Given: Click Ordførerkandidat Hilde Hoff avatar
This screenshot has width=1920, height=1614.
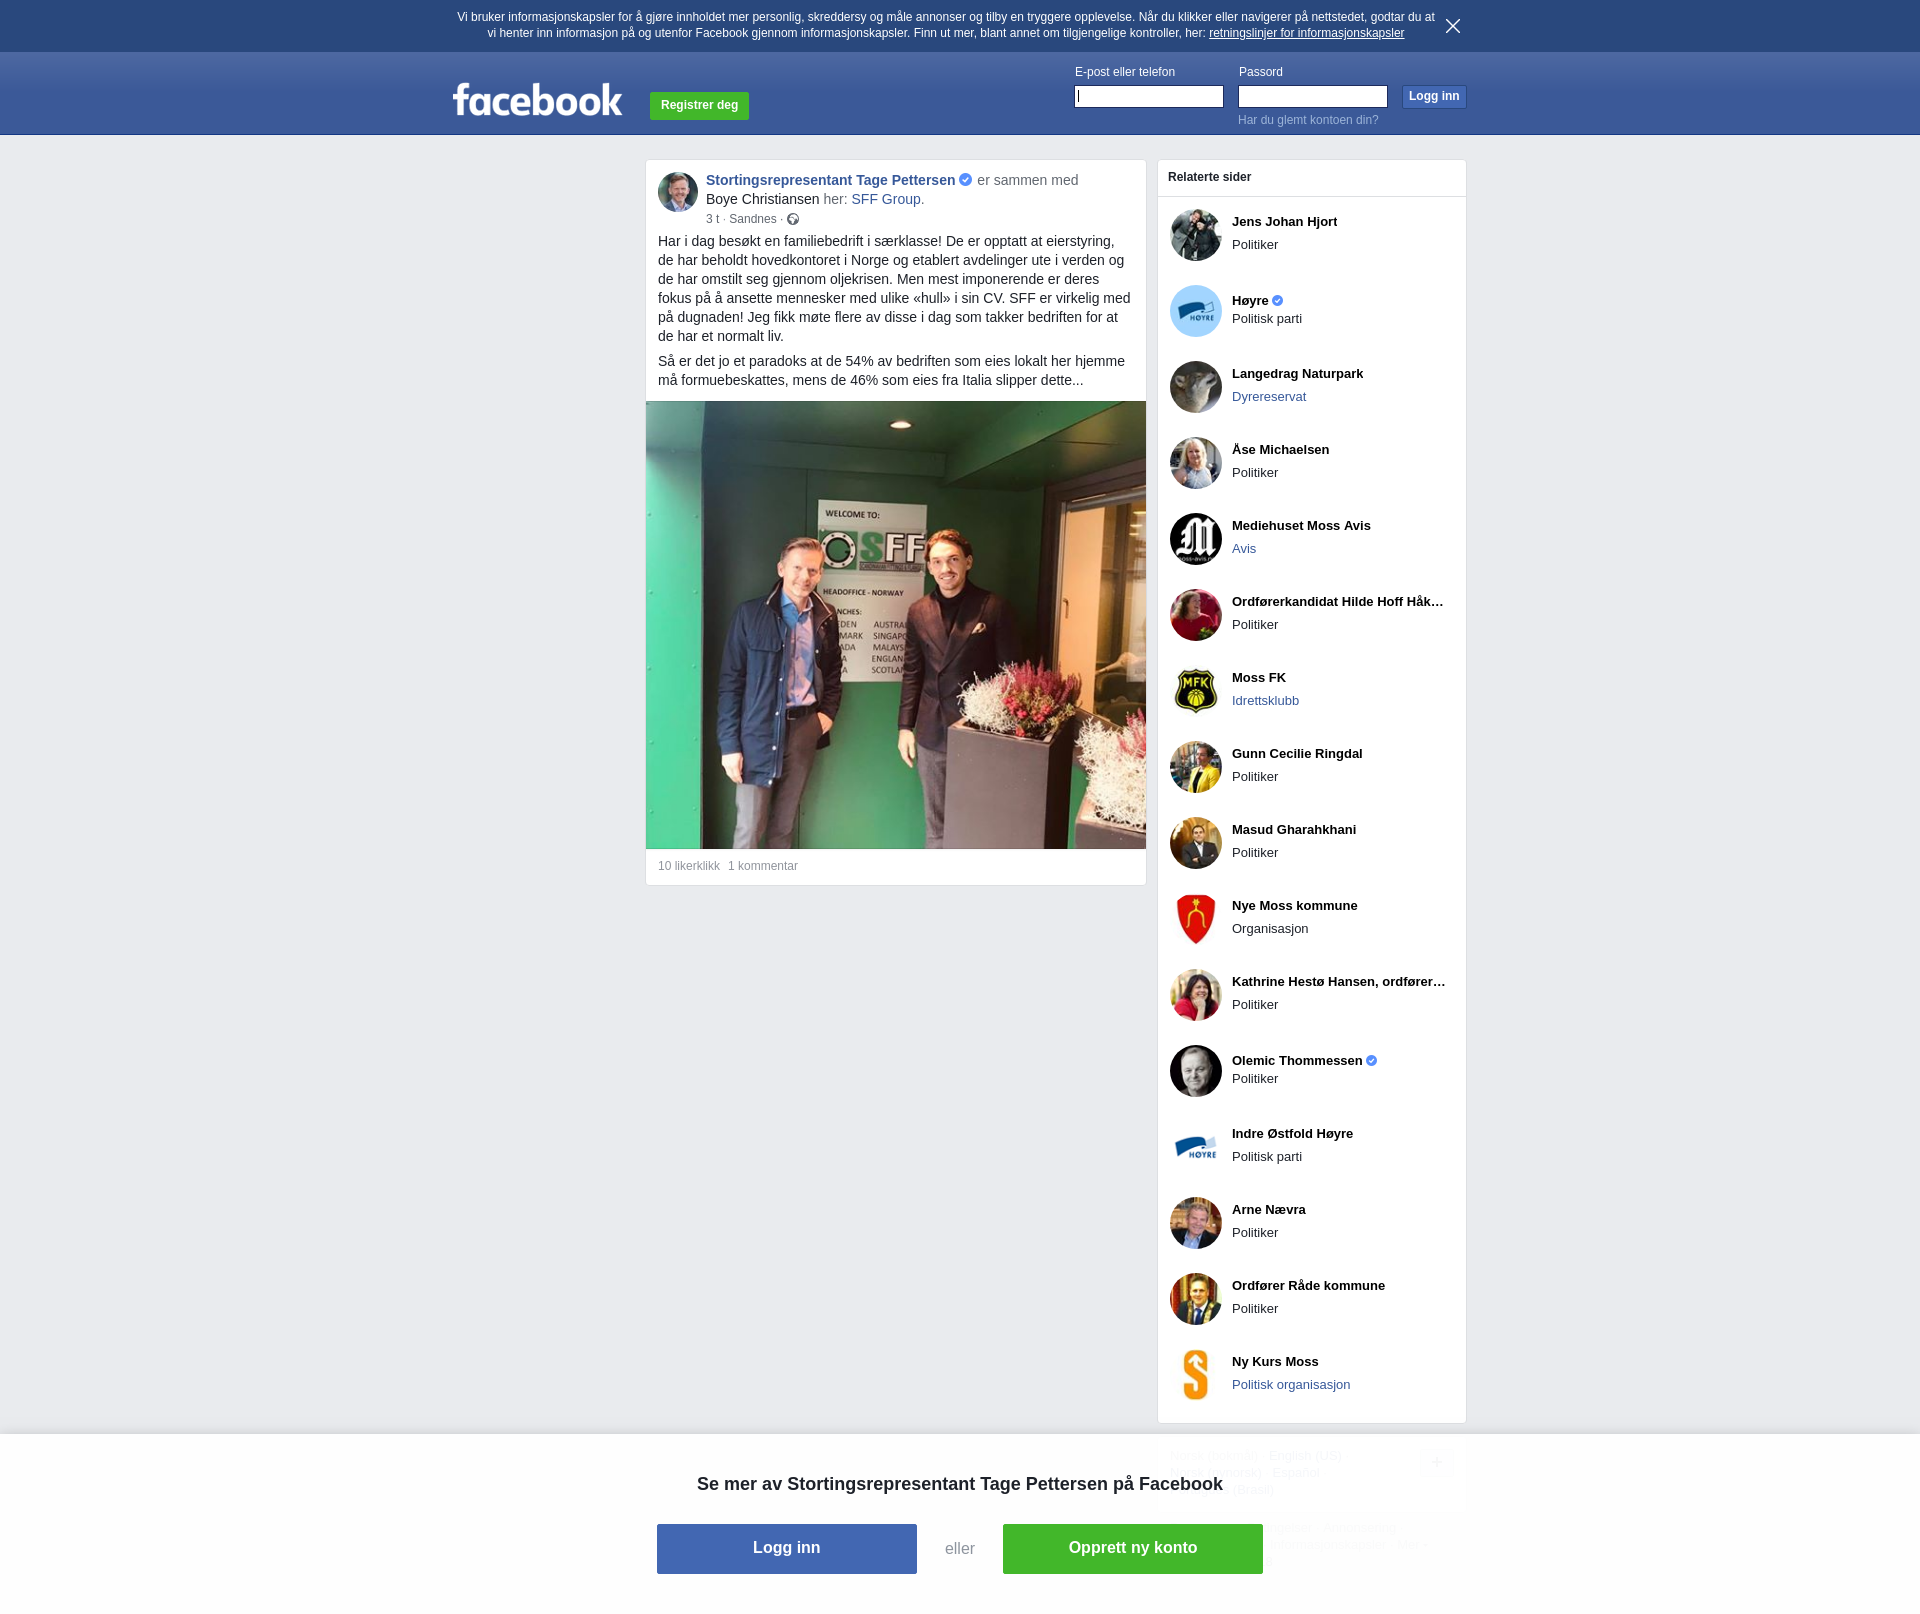Looking at the screenshot, I should tap(1196, 615).
